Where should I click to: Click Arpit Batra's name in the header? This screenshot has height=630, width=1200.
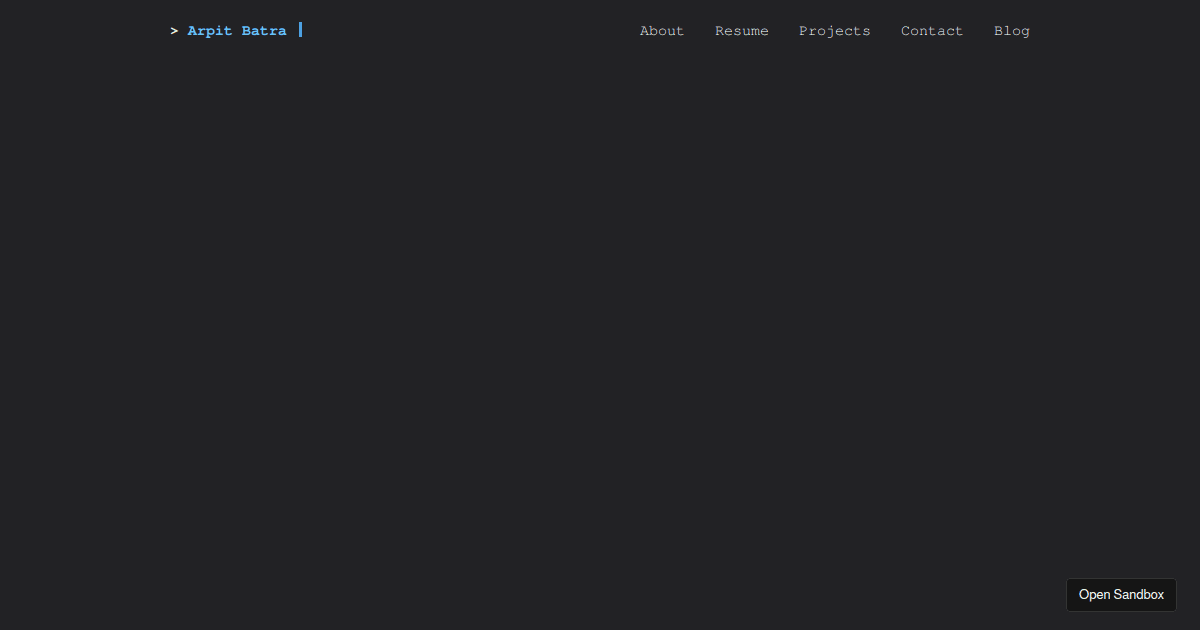pyautogui.click(x=237, y=30)
